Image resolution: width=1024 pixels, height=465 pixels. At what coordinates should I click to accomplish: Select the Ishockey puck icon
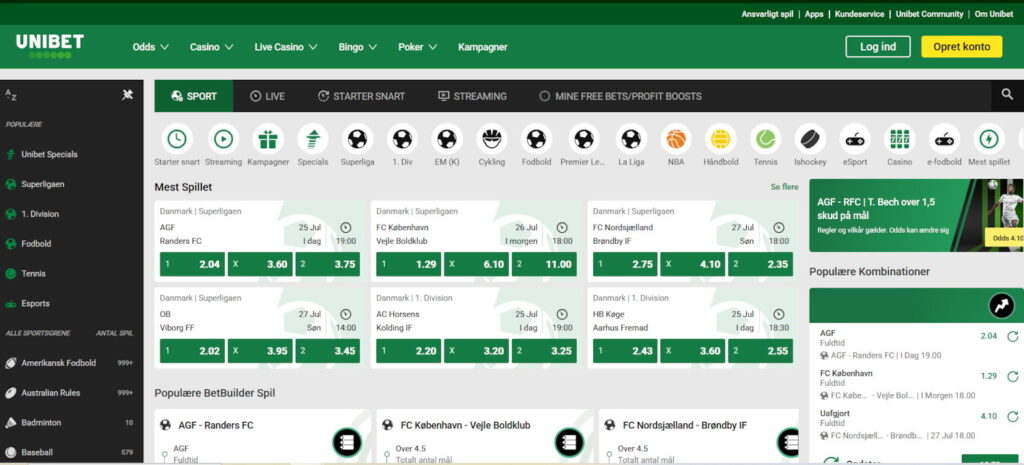[810, 138]
